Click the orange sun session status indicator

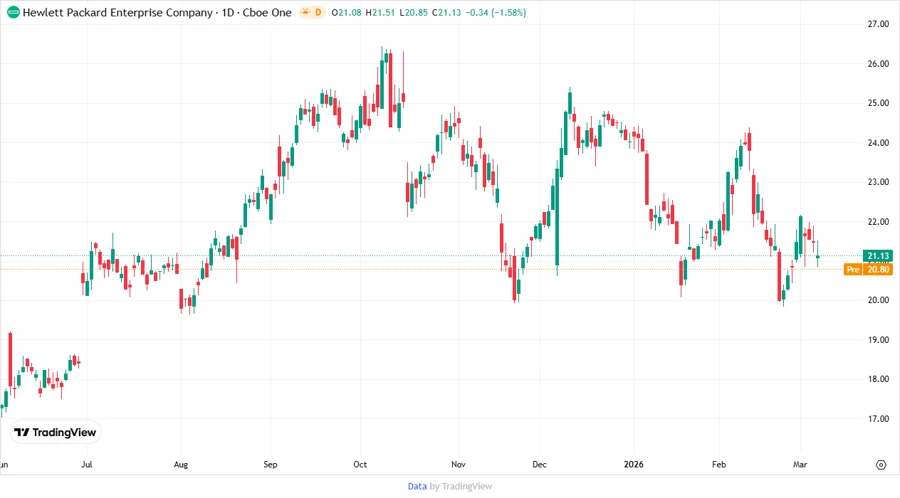pos(305,12)
